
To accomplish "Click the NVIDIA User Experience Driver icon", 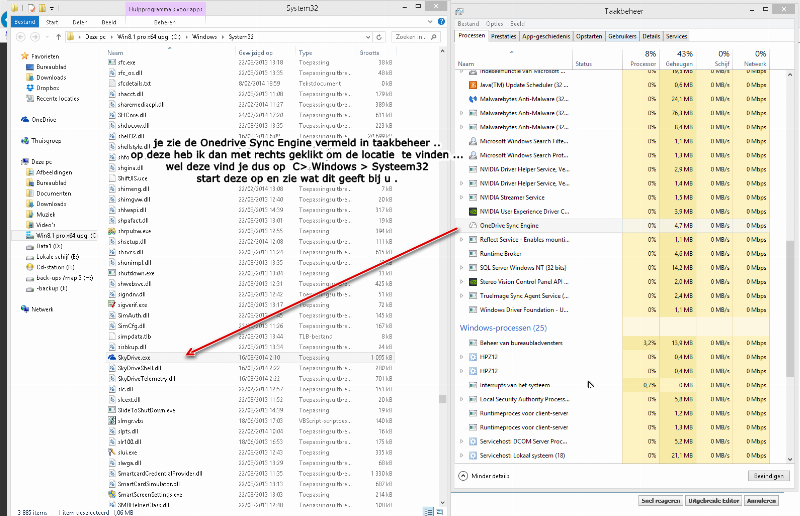I will coord(473,211).
